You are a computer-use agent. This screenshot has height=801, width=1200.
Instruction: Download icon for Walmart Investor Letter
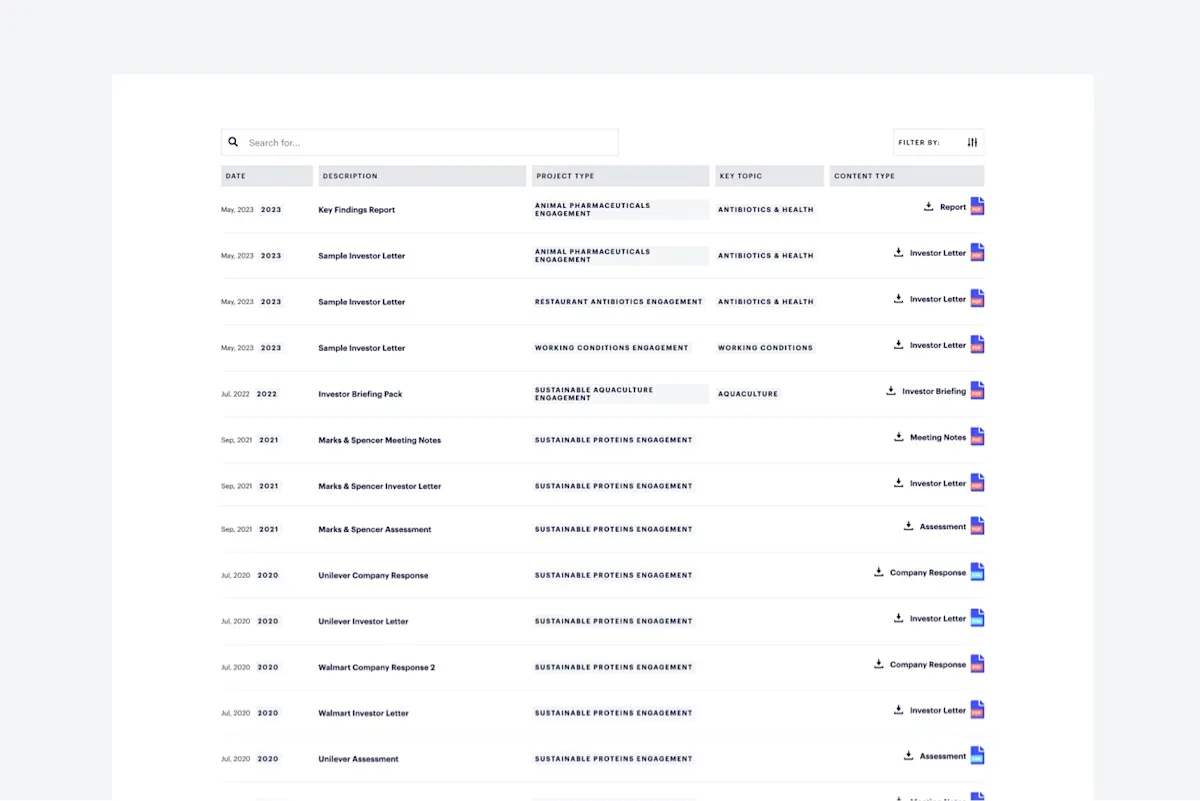click(899, 709)
